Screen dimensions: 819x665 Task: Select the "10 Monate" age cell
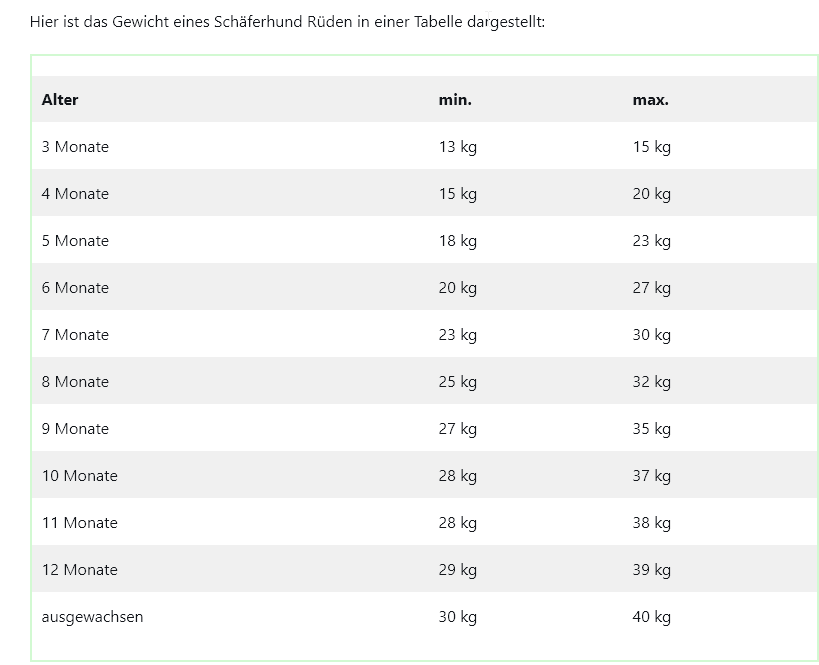pos(79,476)
